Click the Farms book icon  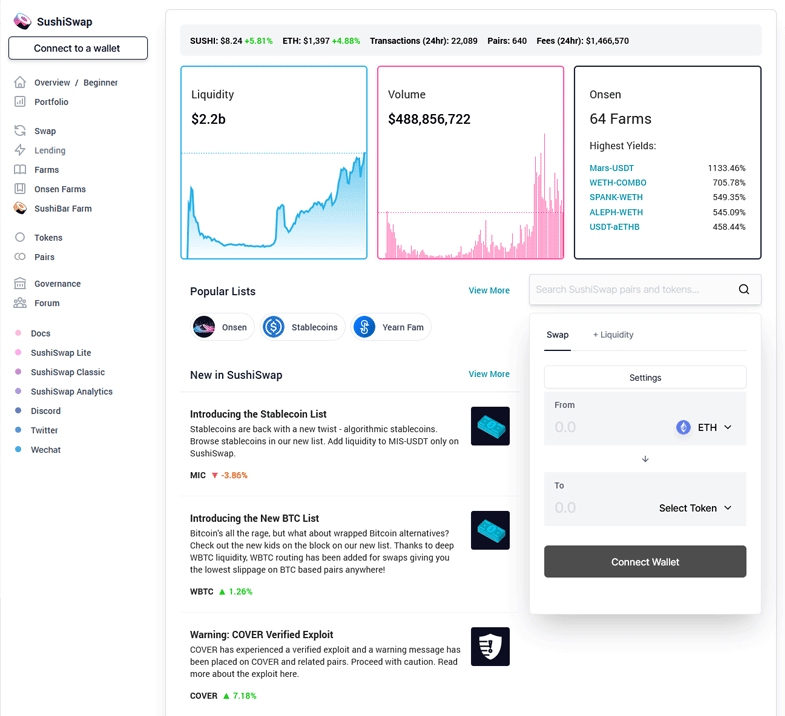pyautogui.click(x=20, y=169)
